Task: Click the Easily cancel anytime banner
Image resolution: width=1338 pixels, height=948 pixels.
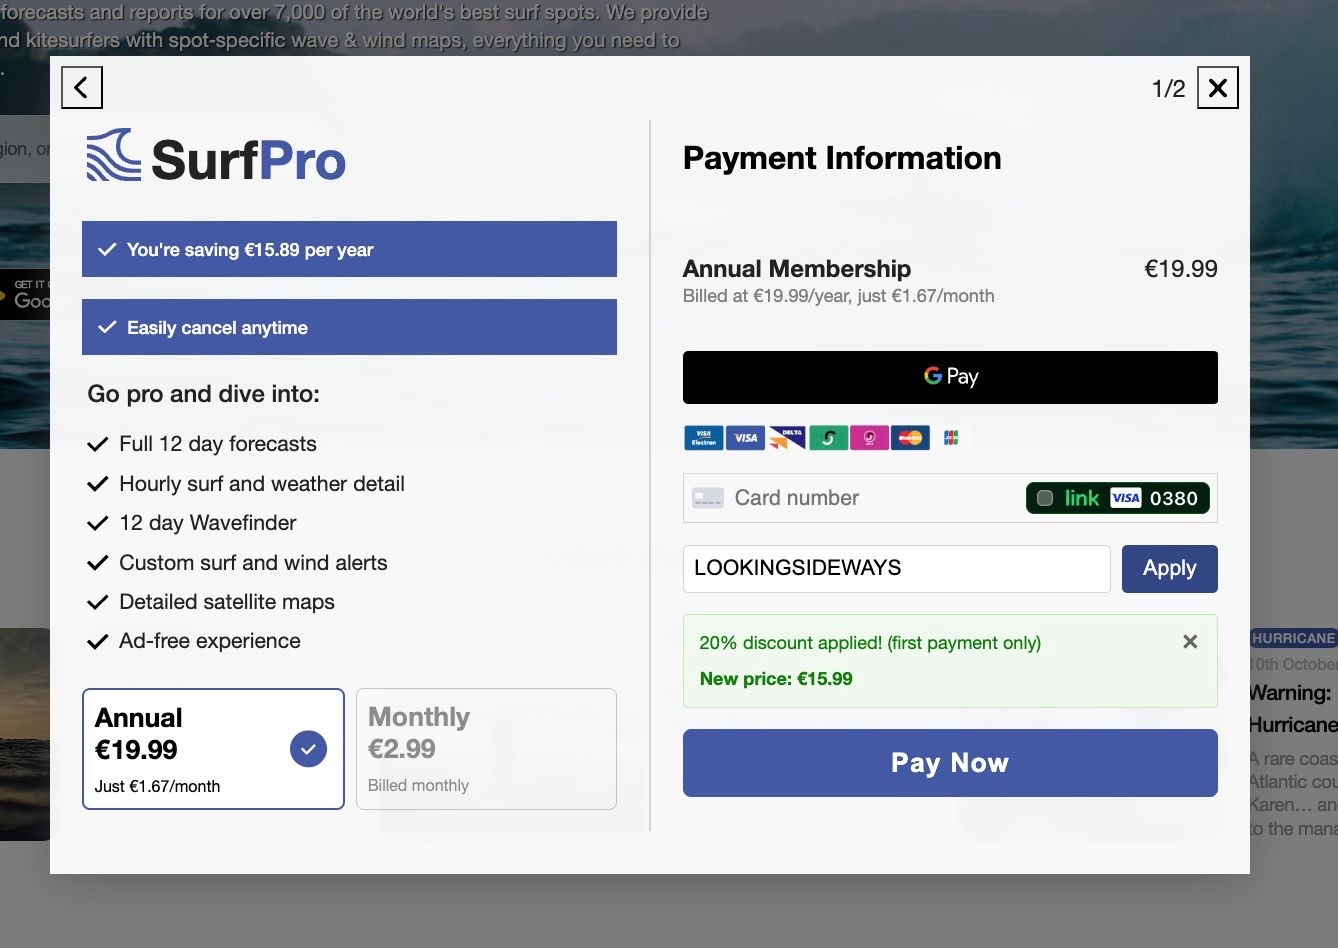Action: pos(349,327)
